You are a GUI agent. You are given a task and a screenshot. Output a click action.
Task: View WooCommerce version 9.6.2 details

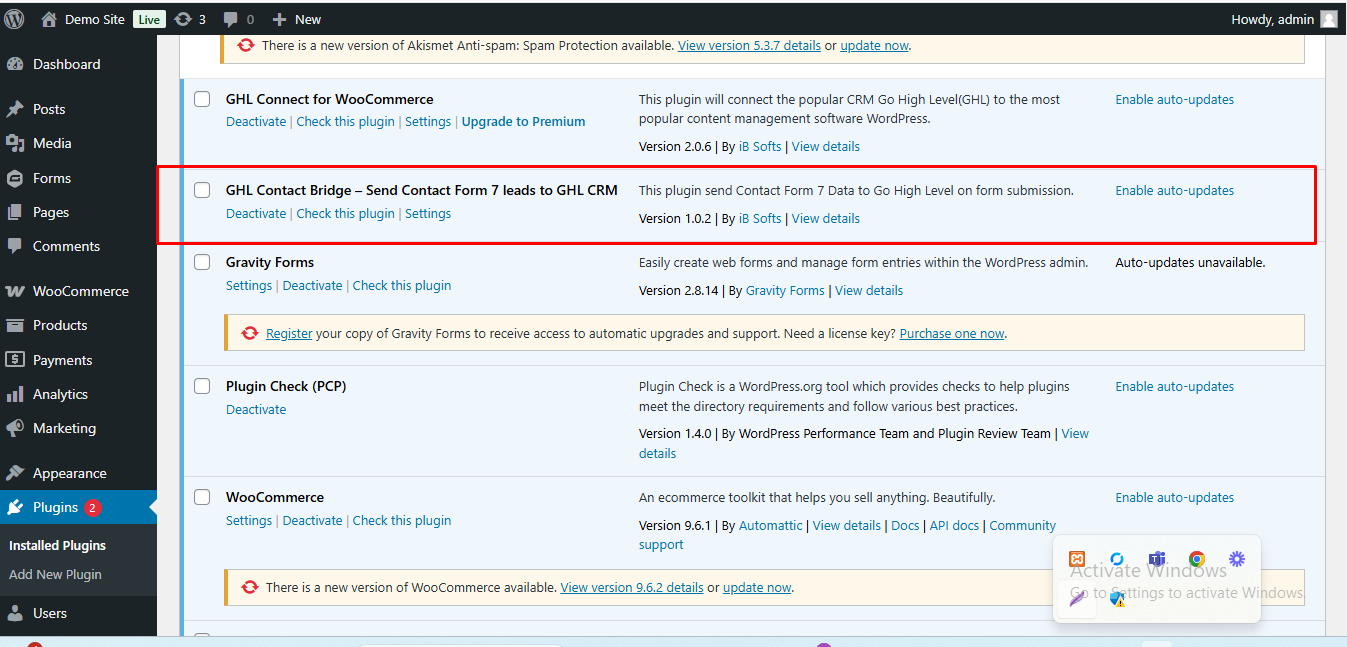[632, 587]
